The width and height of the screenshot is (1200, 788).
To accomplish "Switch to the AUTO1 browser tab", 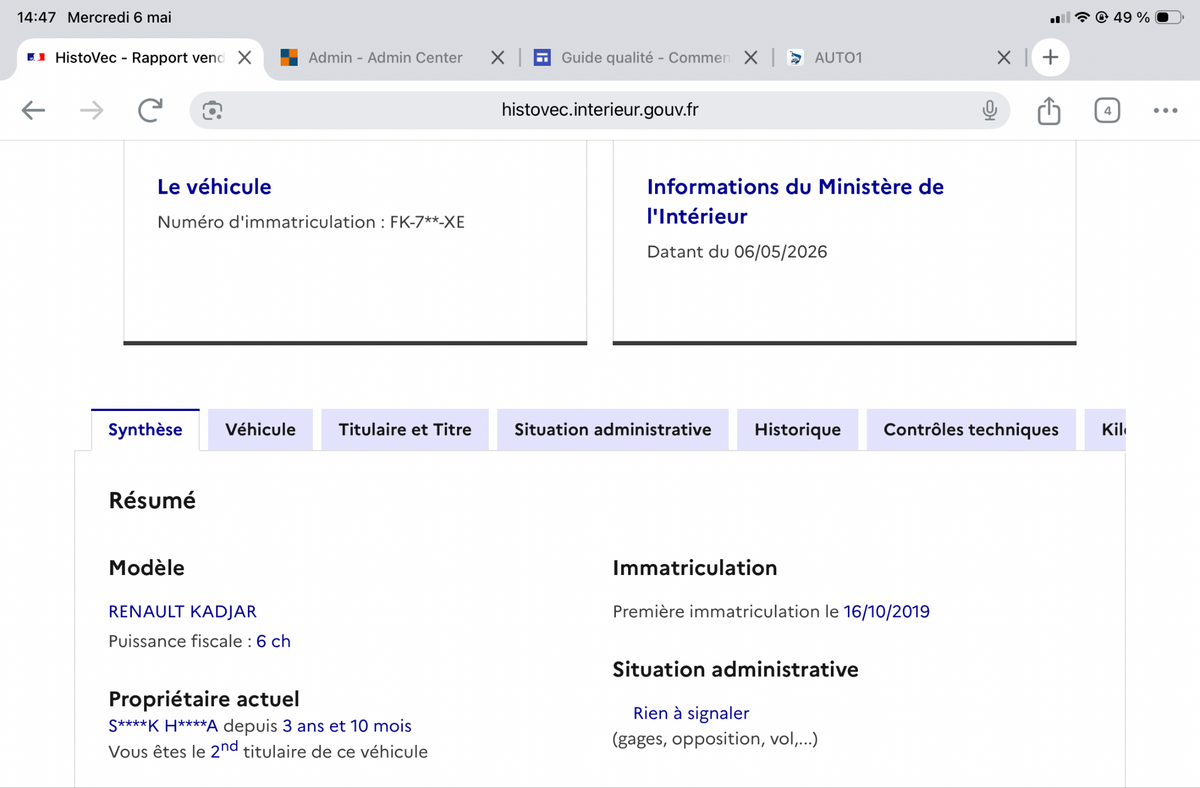I will 838,58.
